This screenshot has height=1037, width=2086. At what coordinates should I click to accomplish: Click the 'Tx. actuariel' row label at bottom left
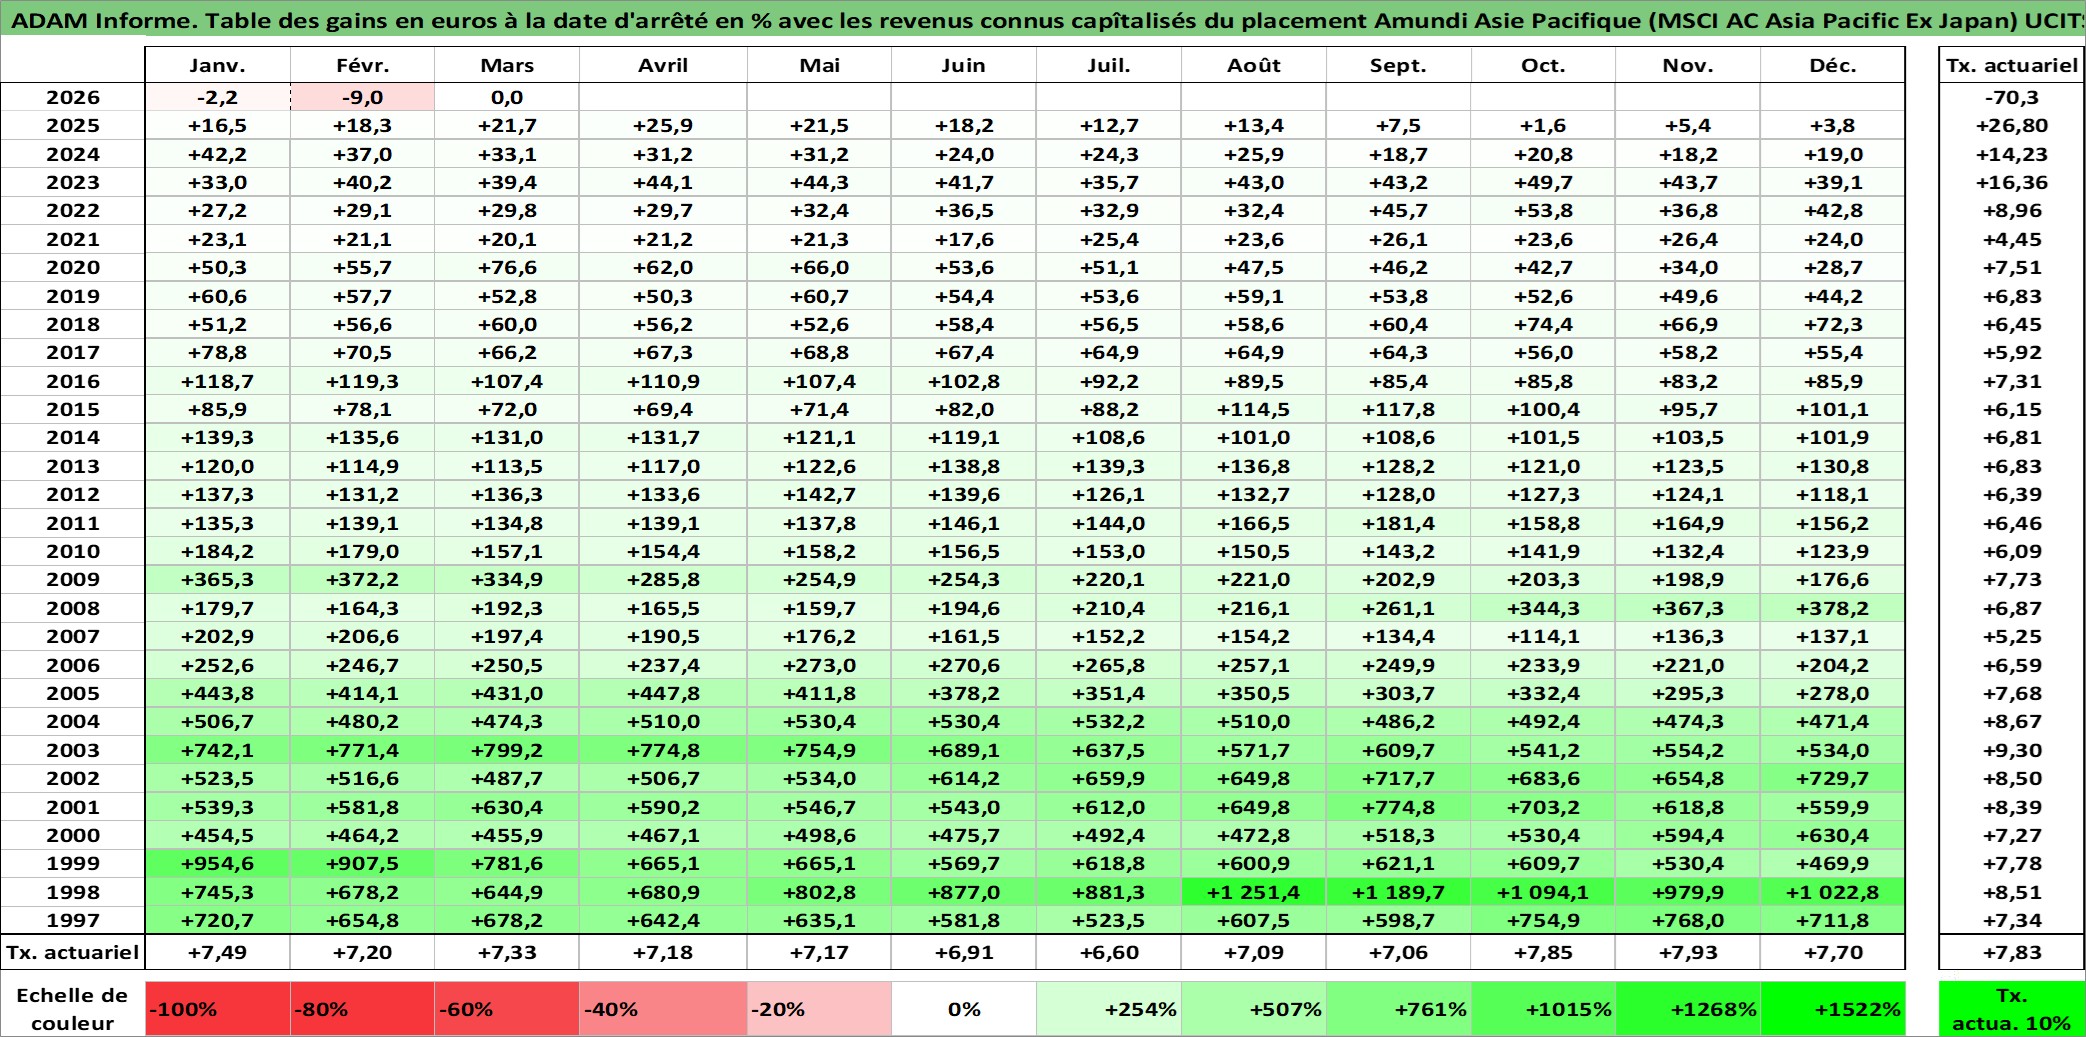point(72,952)
